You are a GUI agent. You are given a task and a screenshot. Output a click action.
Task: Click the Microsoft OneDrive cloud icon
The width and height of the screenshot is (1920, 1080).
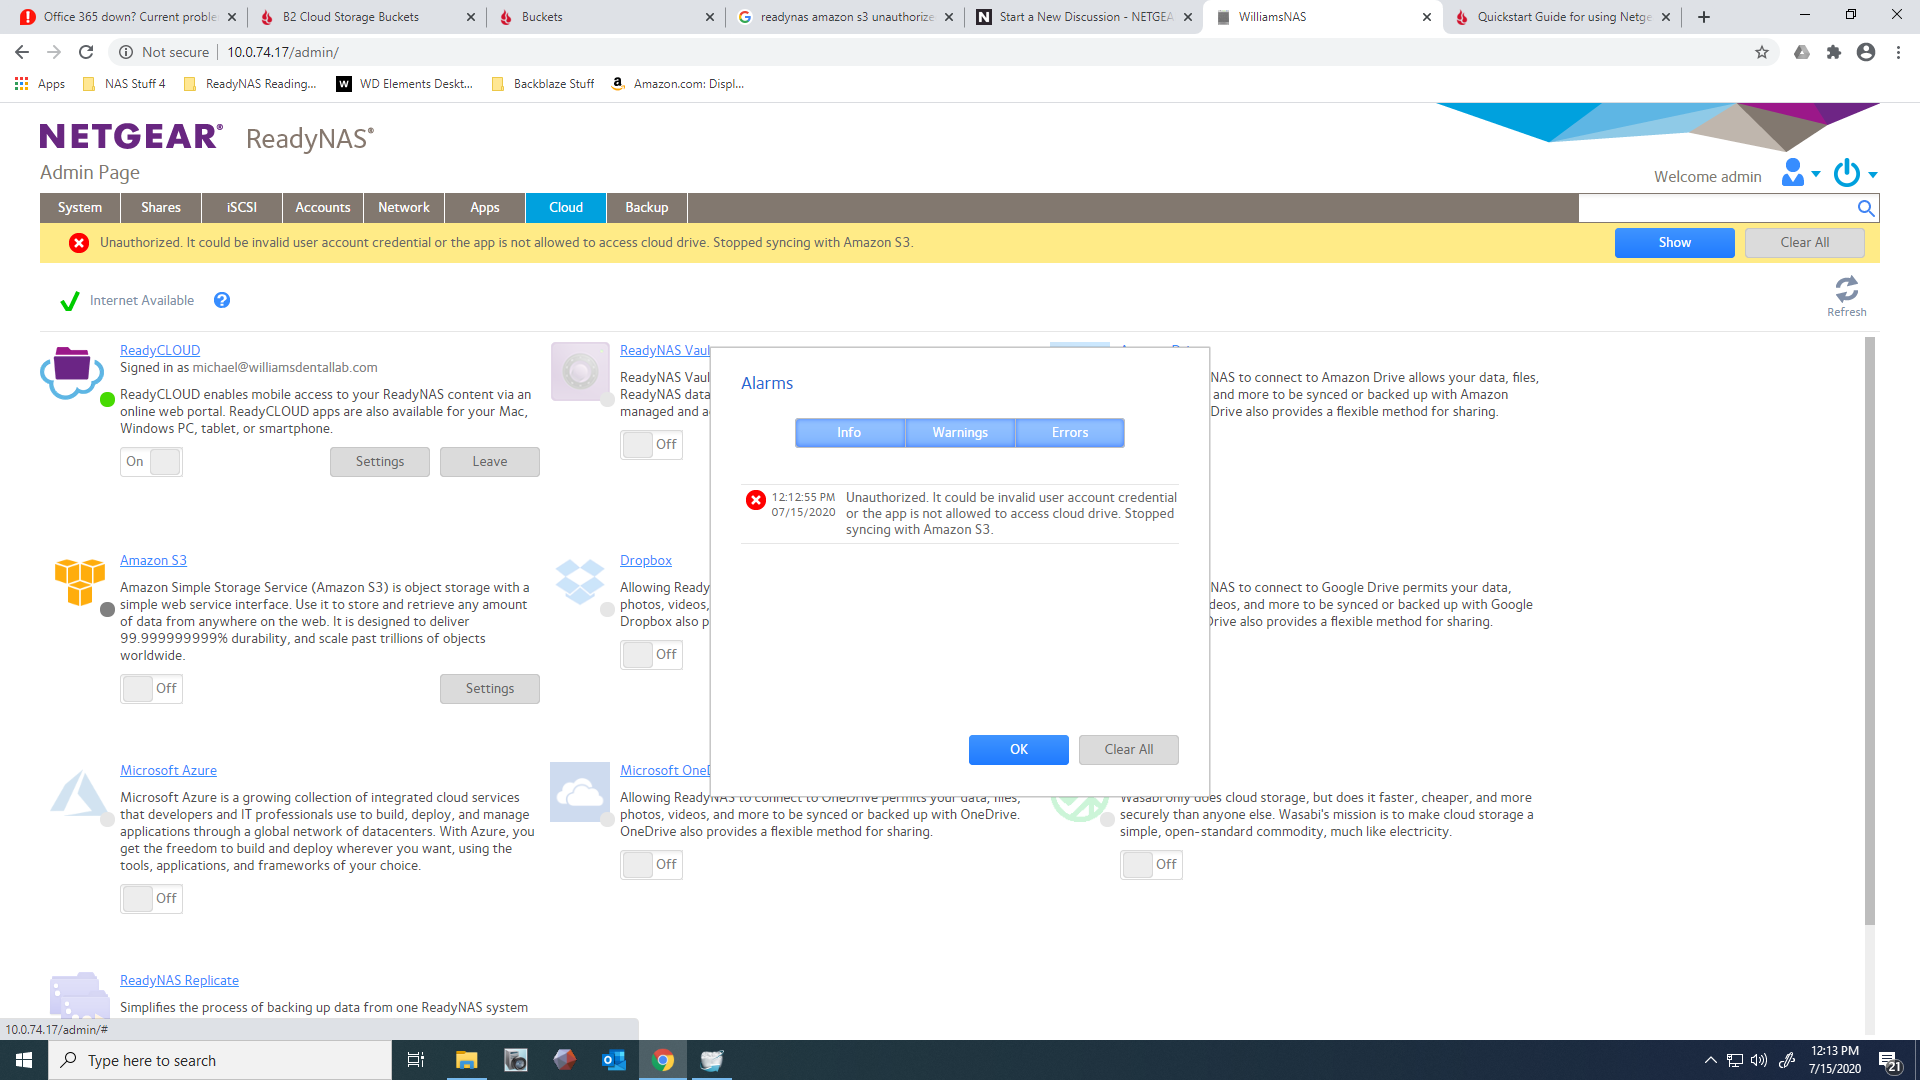coord(580,792)
